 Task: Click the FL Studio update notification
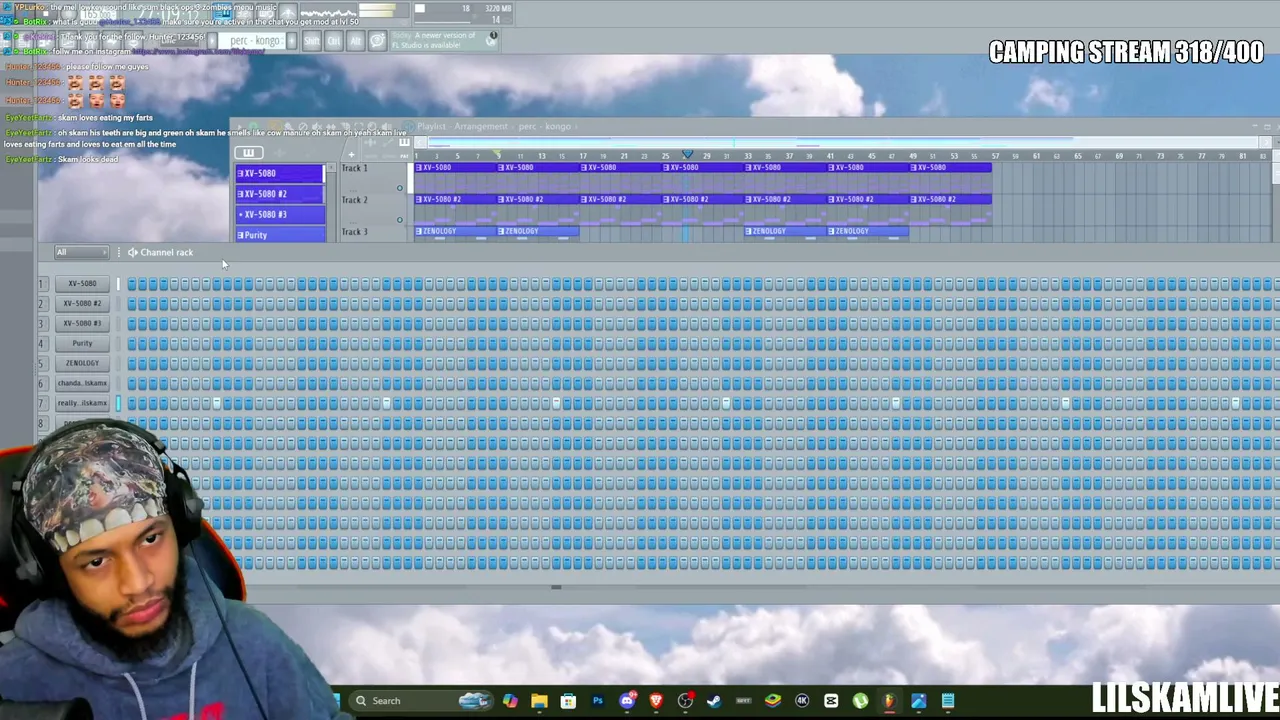tap(444, 40)
